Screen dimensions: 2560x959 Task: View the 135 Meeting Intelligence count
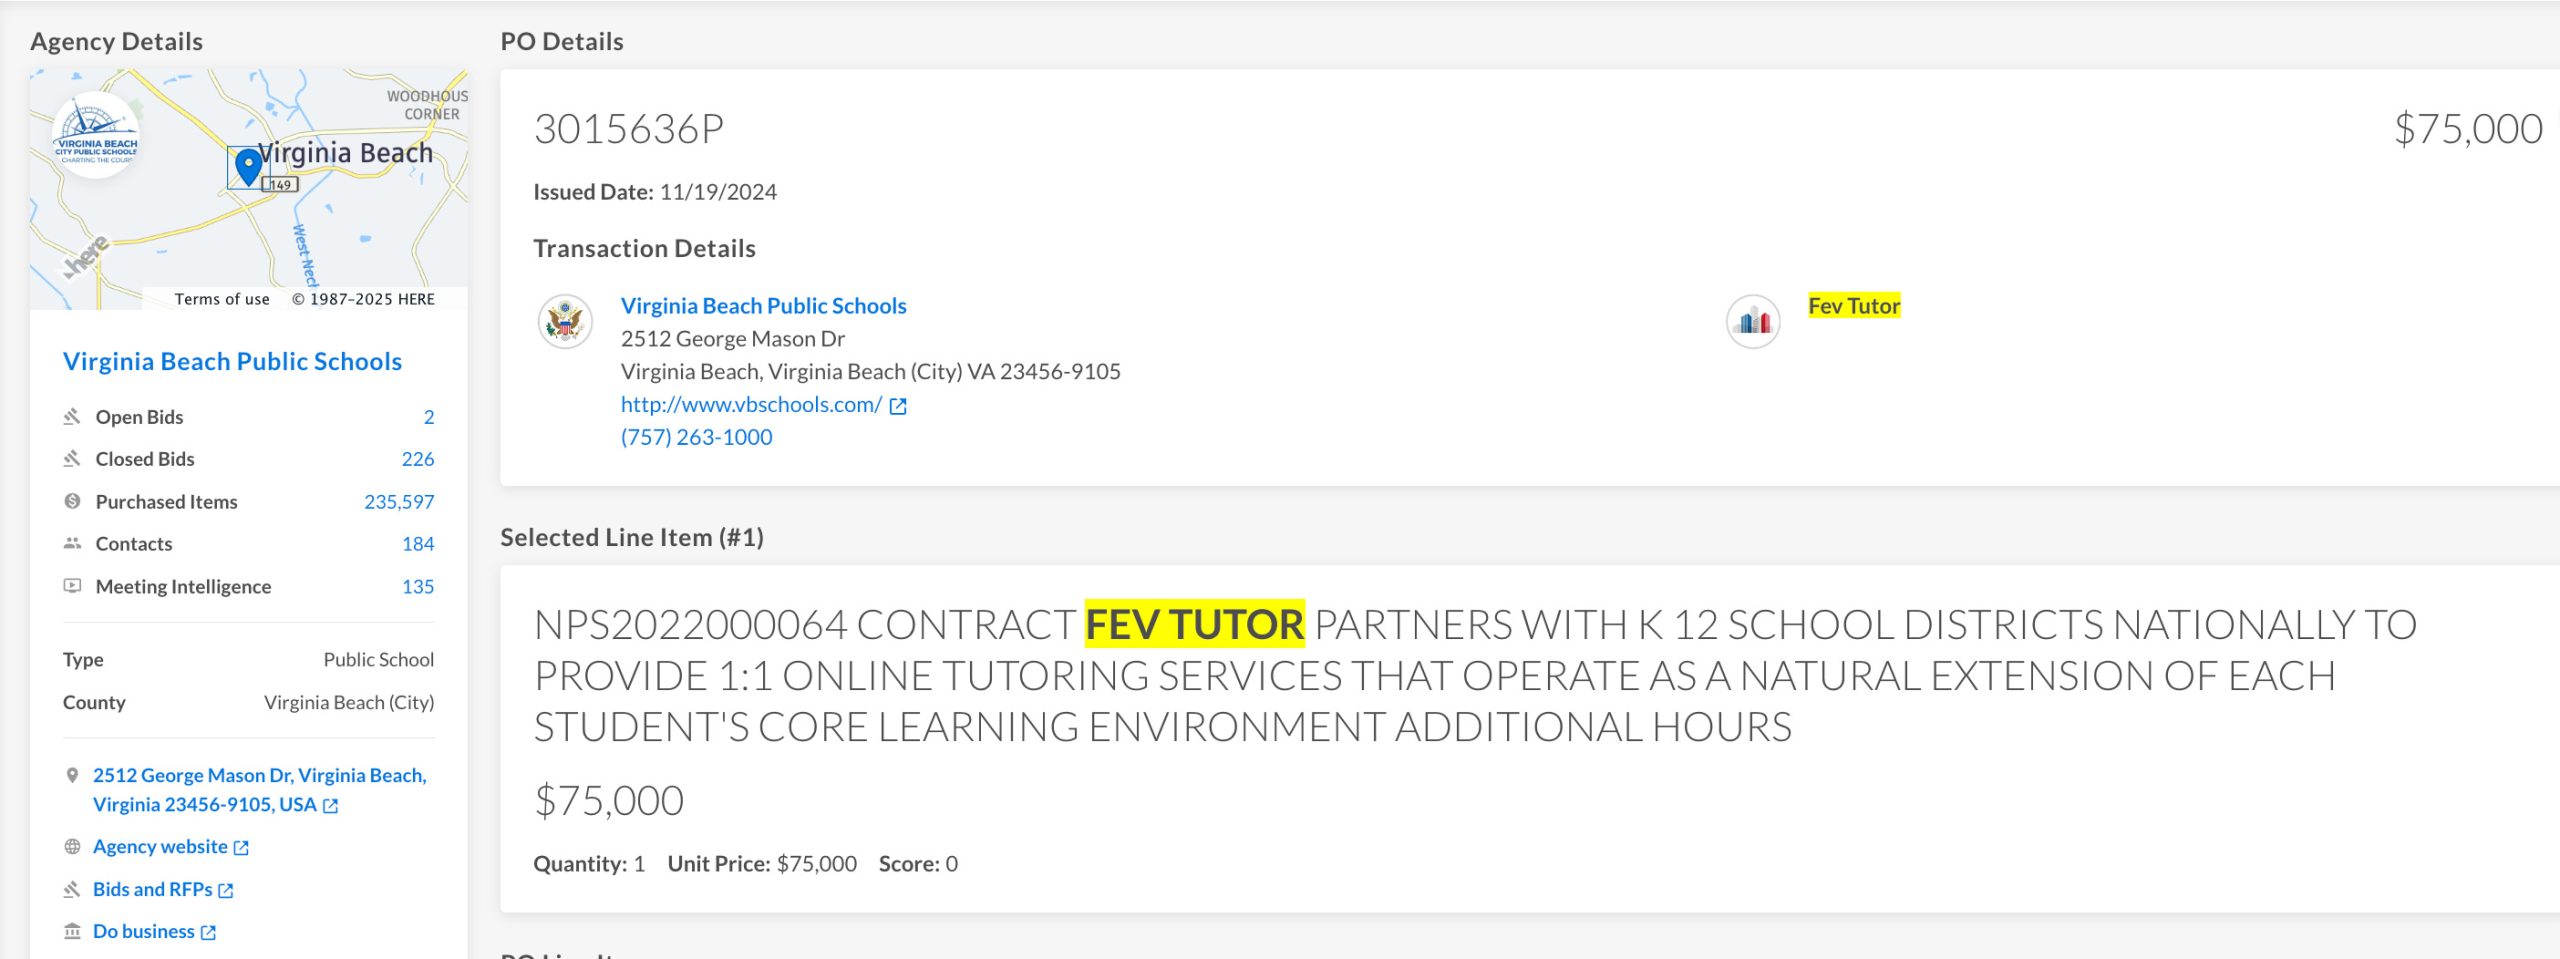(x=418, y=587)
